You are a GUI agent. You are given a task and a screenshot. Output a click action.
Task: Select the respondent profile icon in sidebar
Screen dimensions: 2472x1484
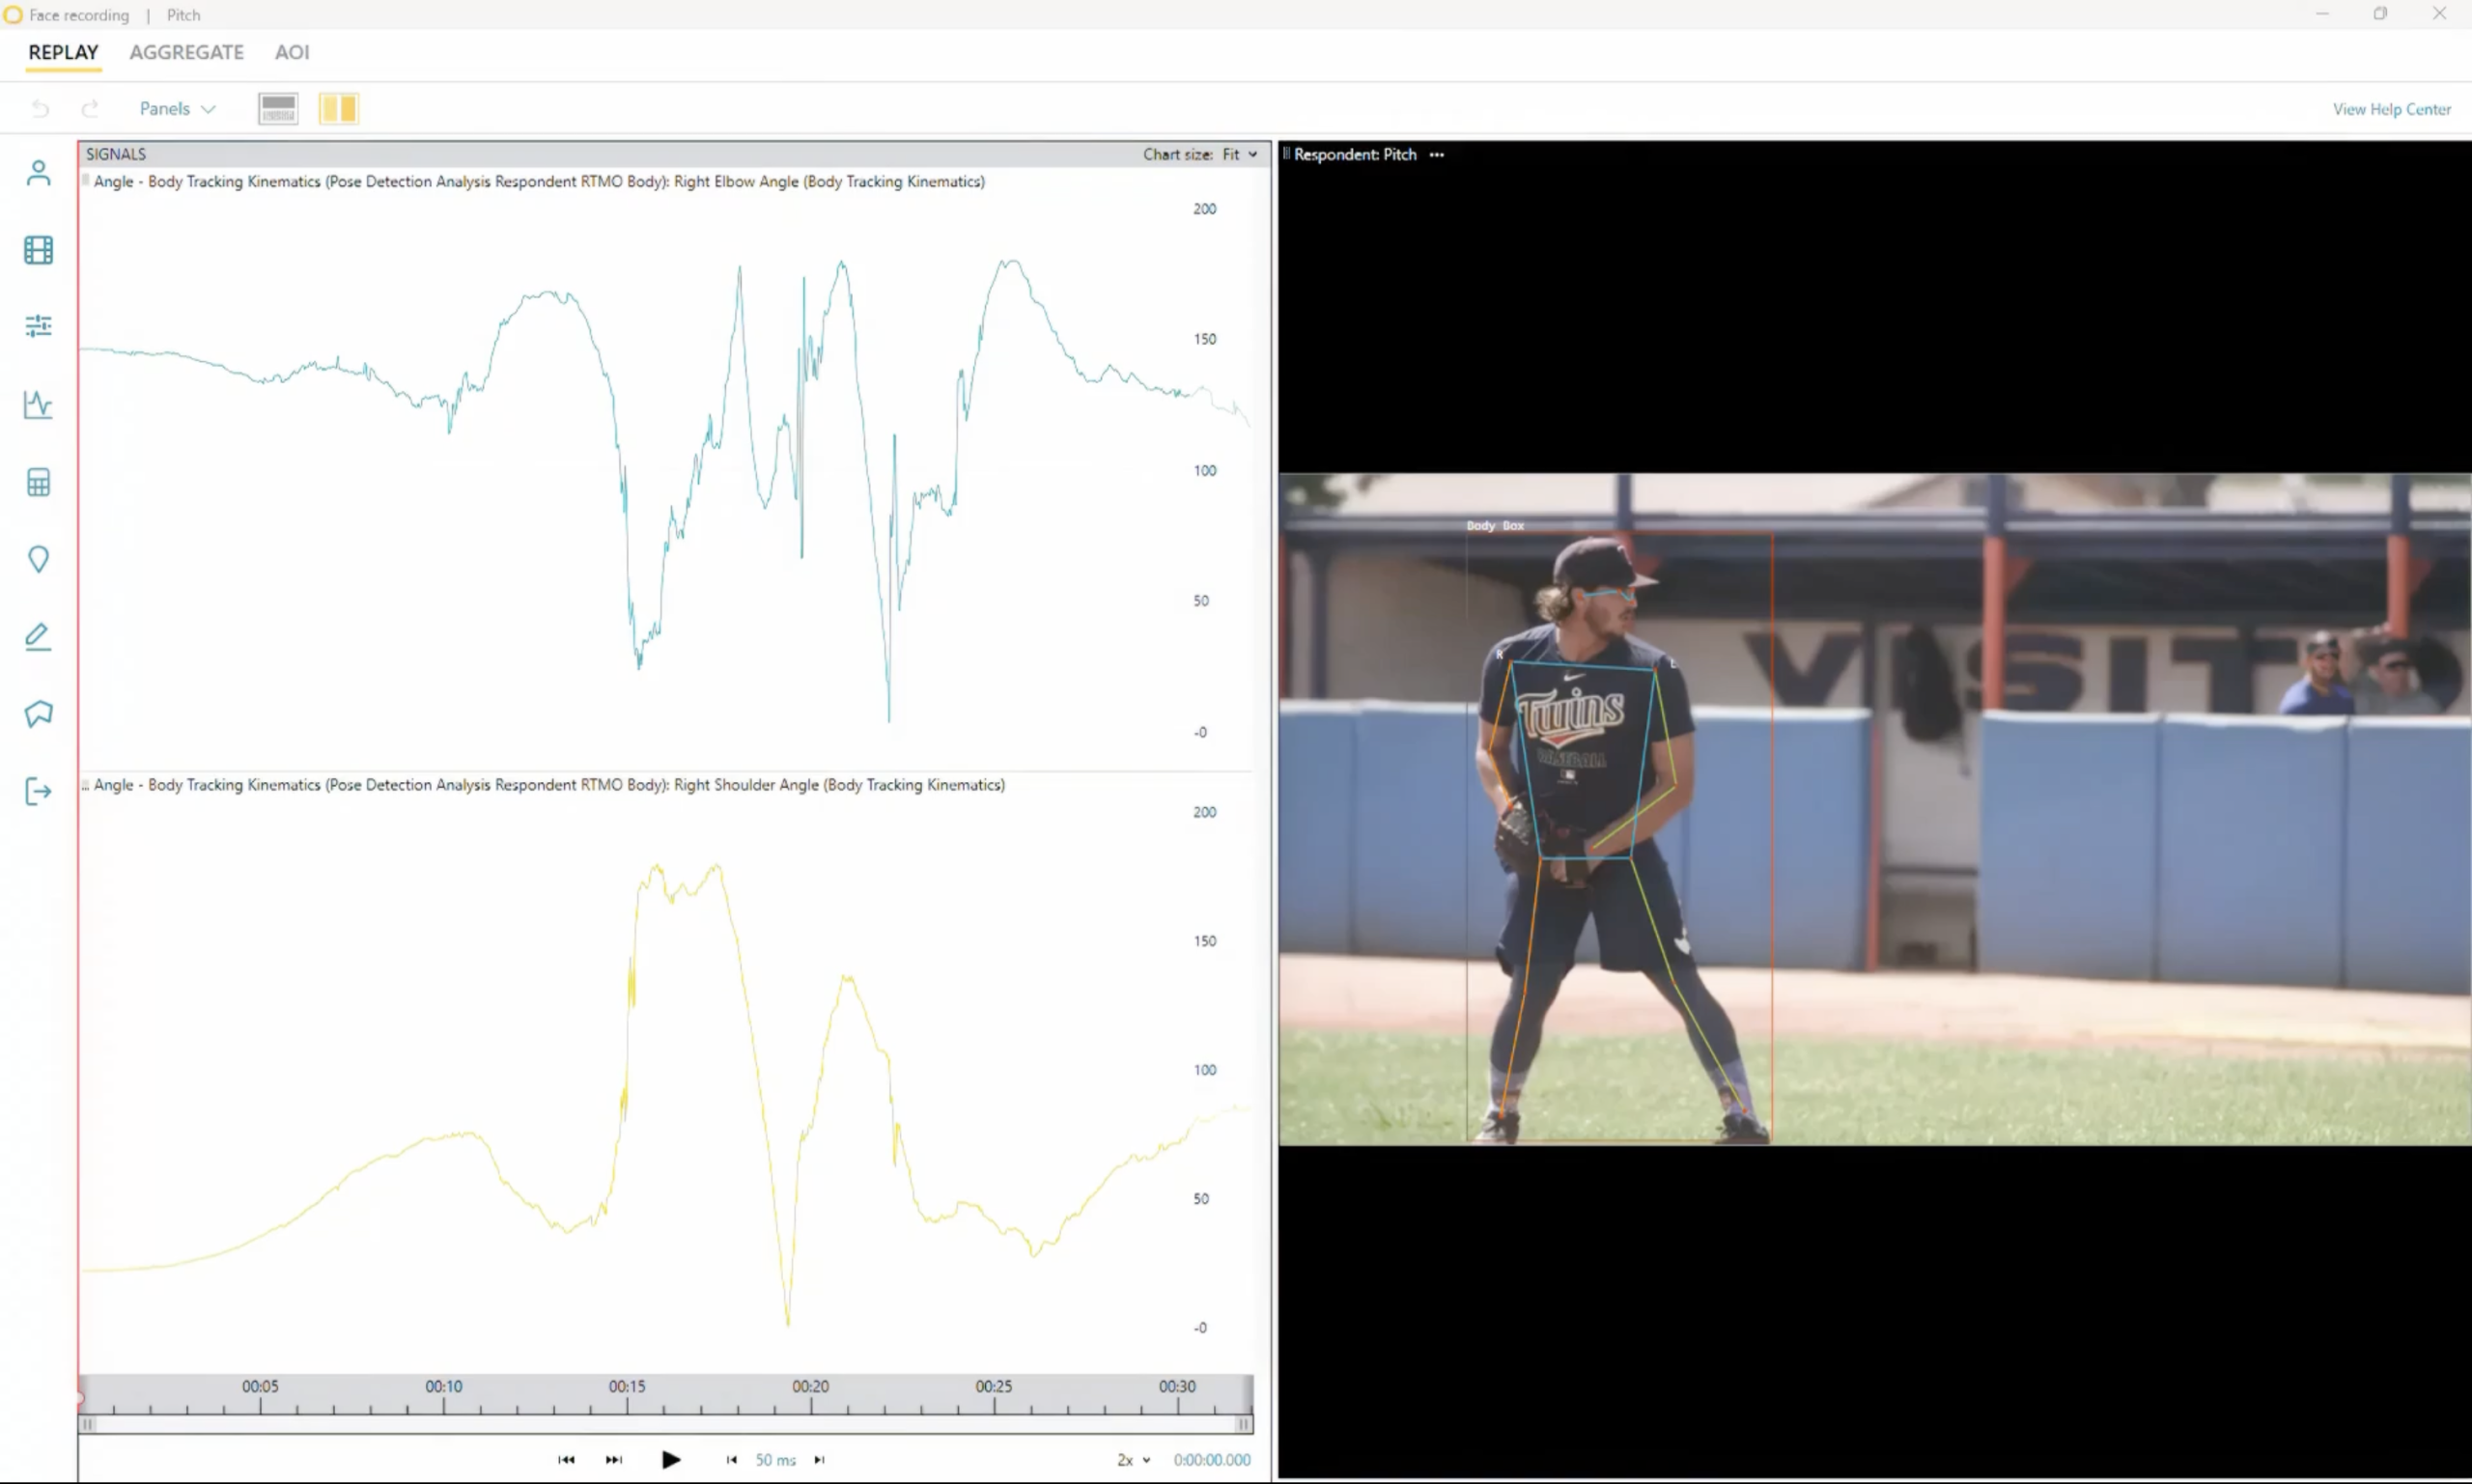(38, 172)
